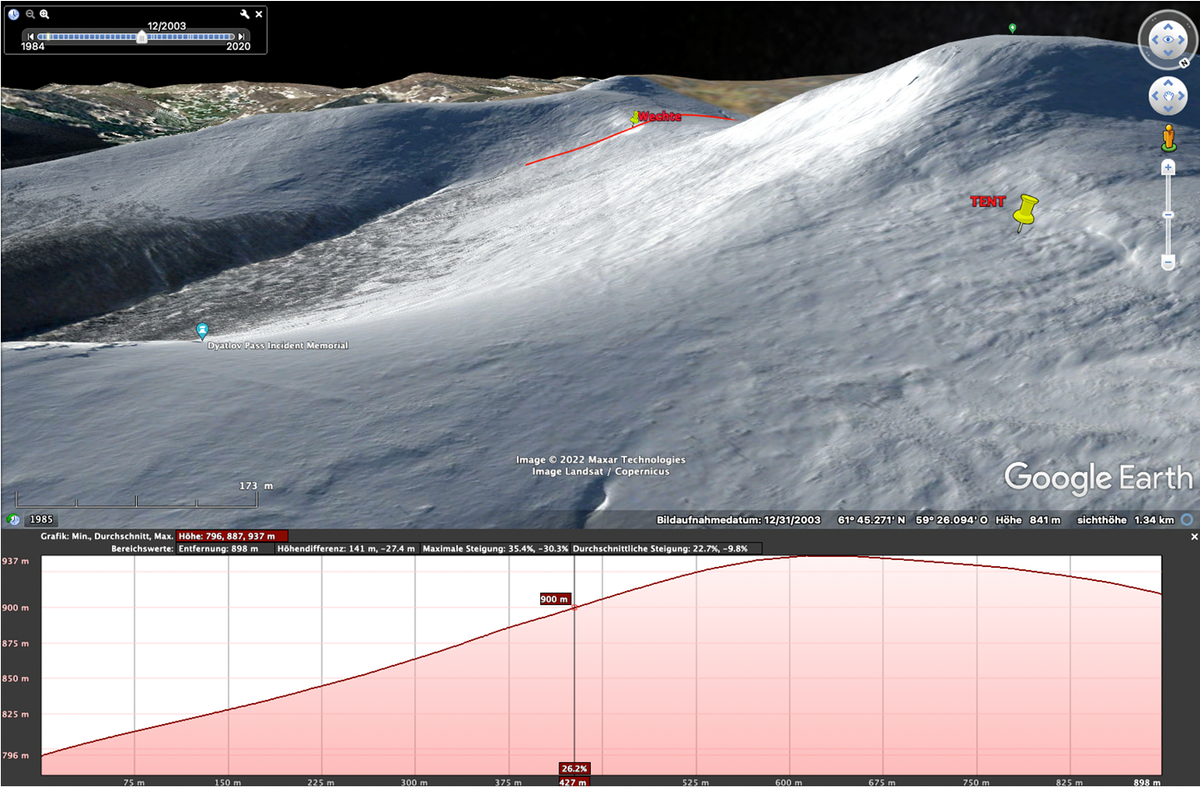Open the Dyatlov Pass Incident Memorial marker
Viewport: 1200px width, 788px height.
click(203, 329)
